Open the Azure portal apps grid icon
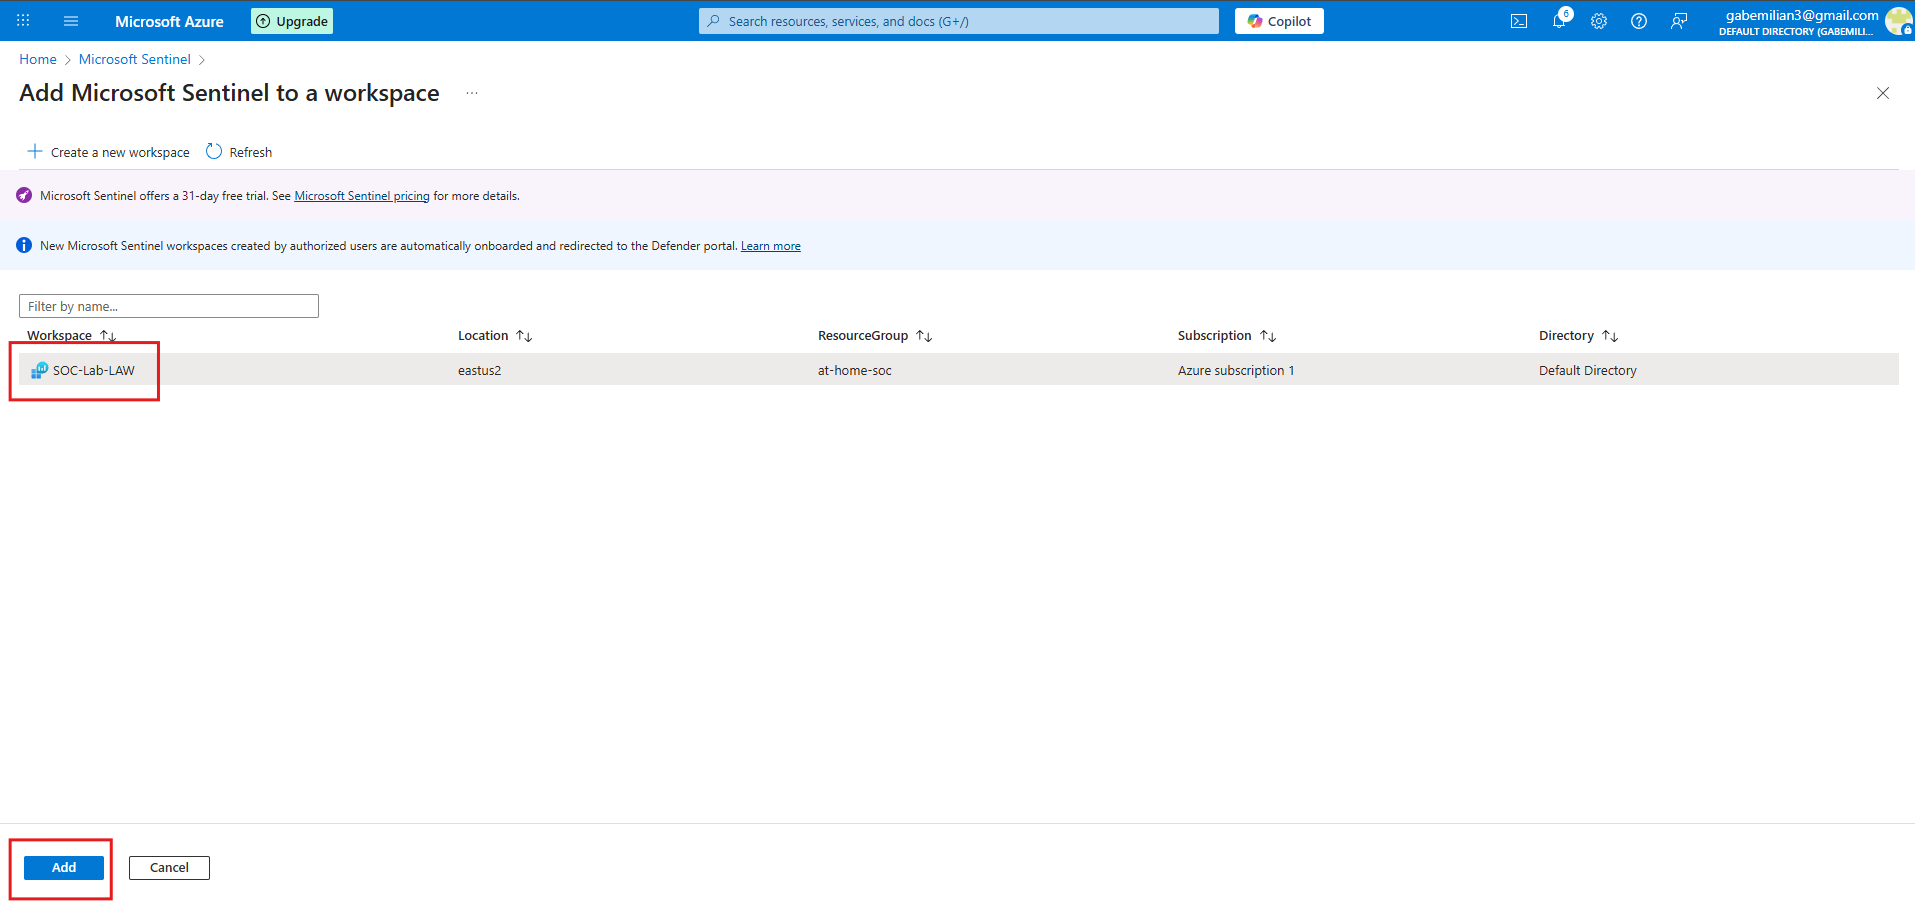Screen dimensions: 1915x910 (x=23, y=21)
